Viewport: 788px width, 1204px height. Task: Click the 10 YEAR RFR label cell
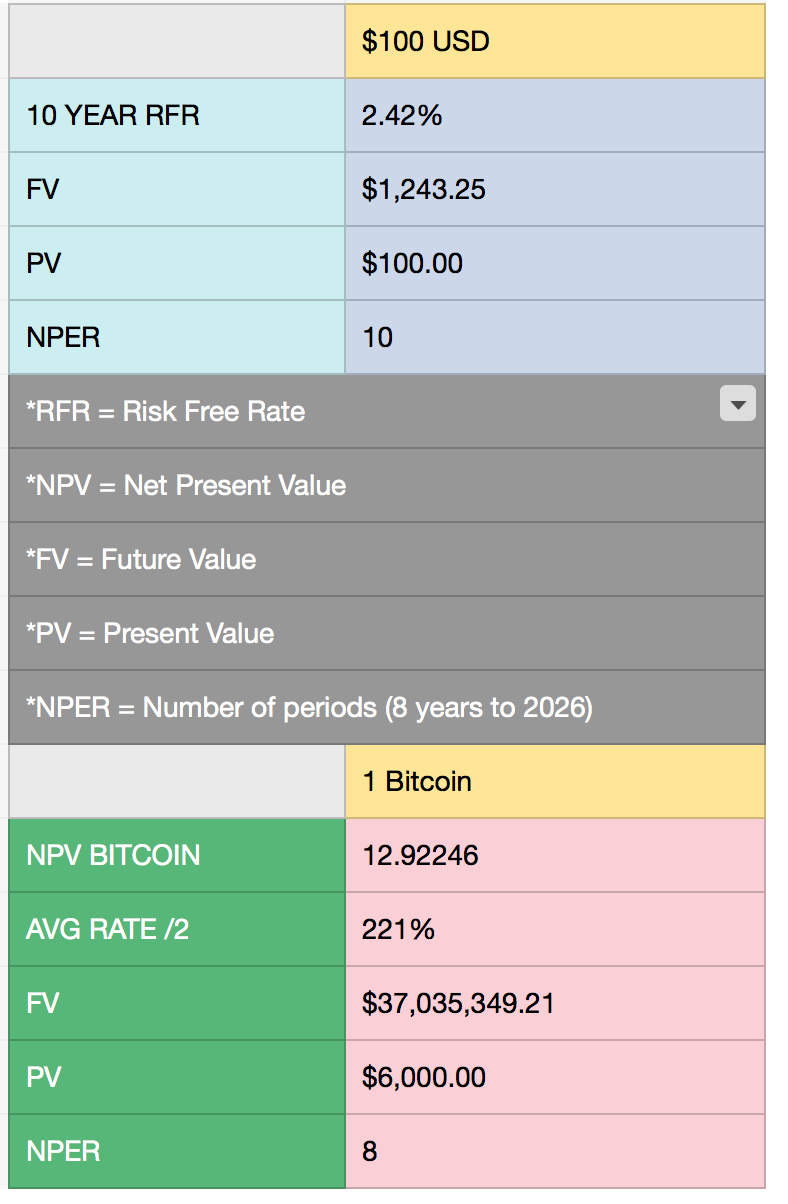(177, 115)
